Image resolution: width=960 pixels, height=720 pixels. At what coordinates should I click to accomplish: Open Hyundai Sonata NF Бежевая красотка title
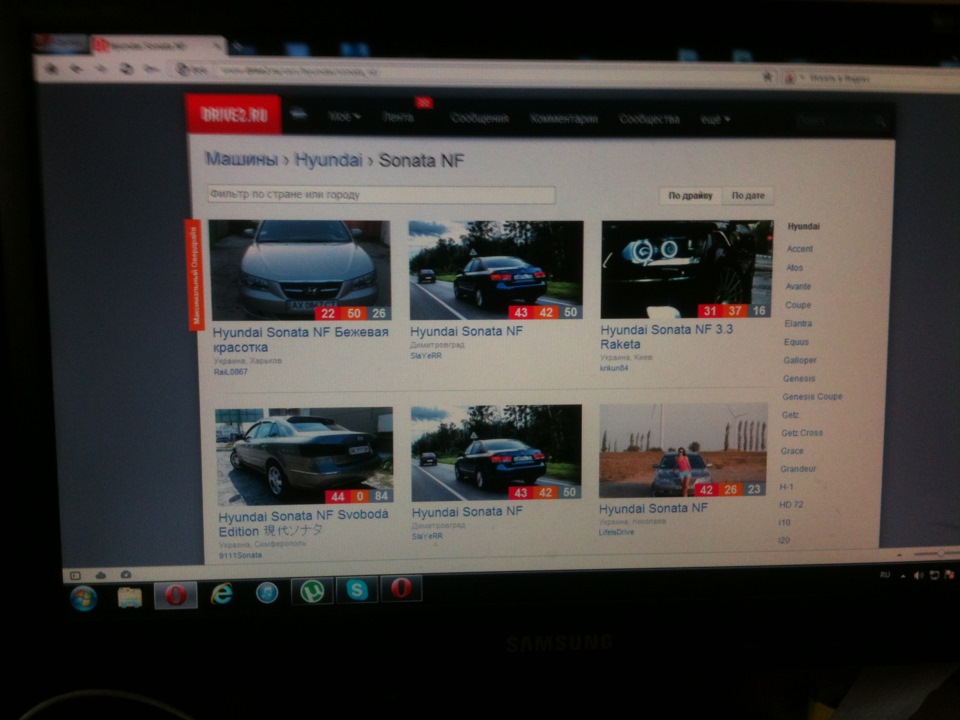(x=301, y=340)
